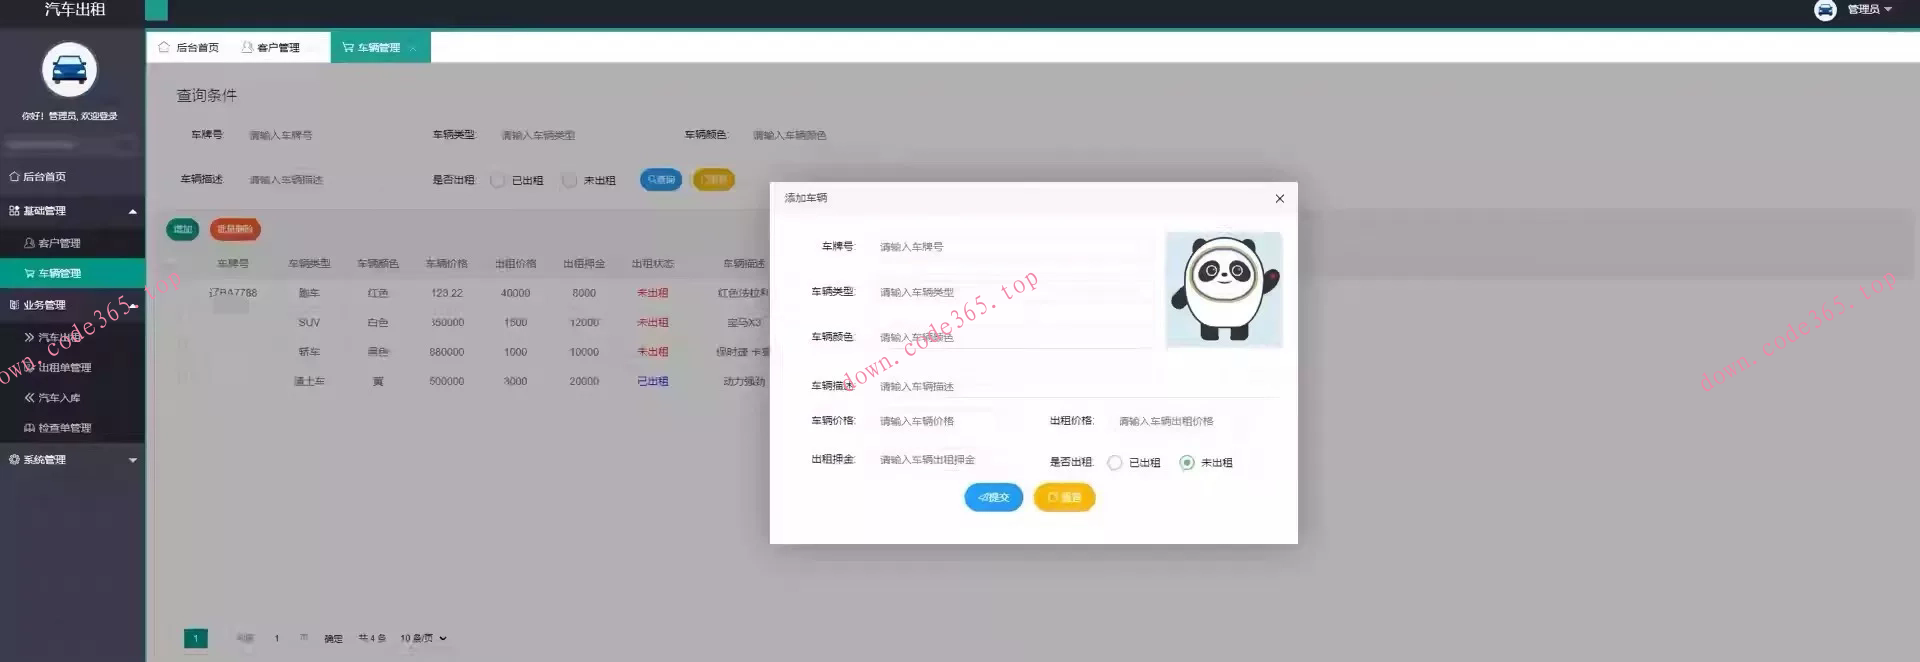Focus the 车辆颜色 input in the dialog
The width and height of the screenshot is (1920, 662).
(1014, 337)
